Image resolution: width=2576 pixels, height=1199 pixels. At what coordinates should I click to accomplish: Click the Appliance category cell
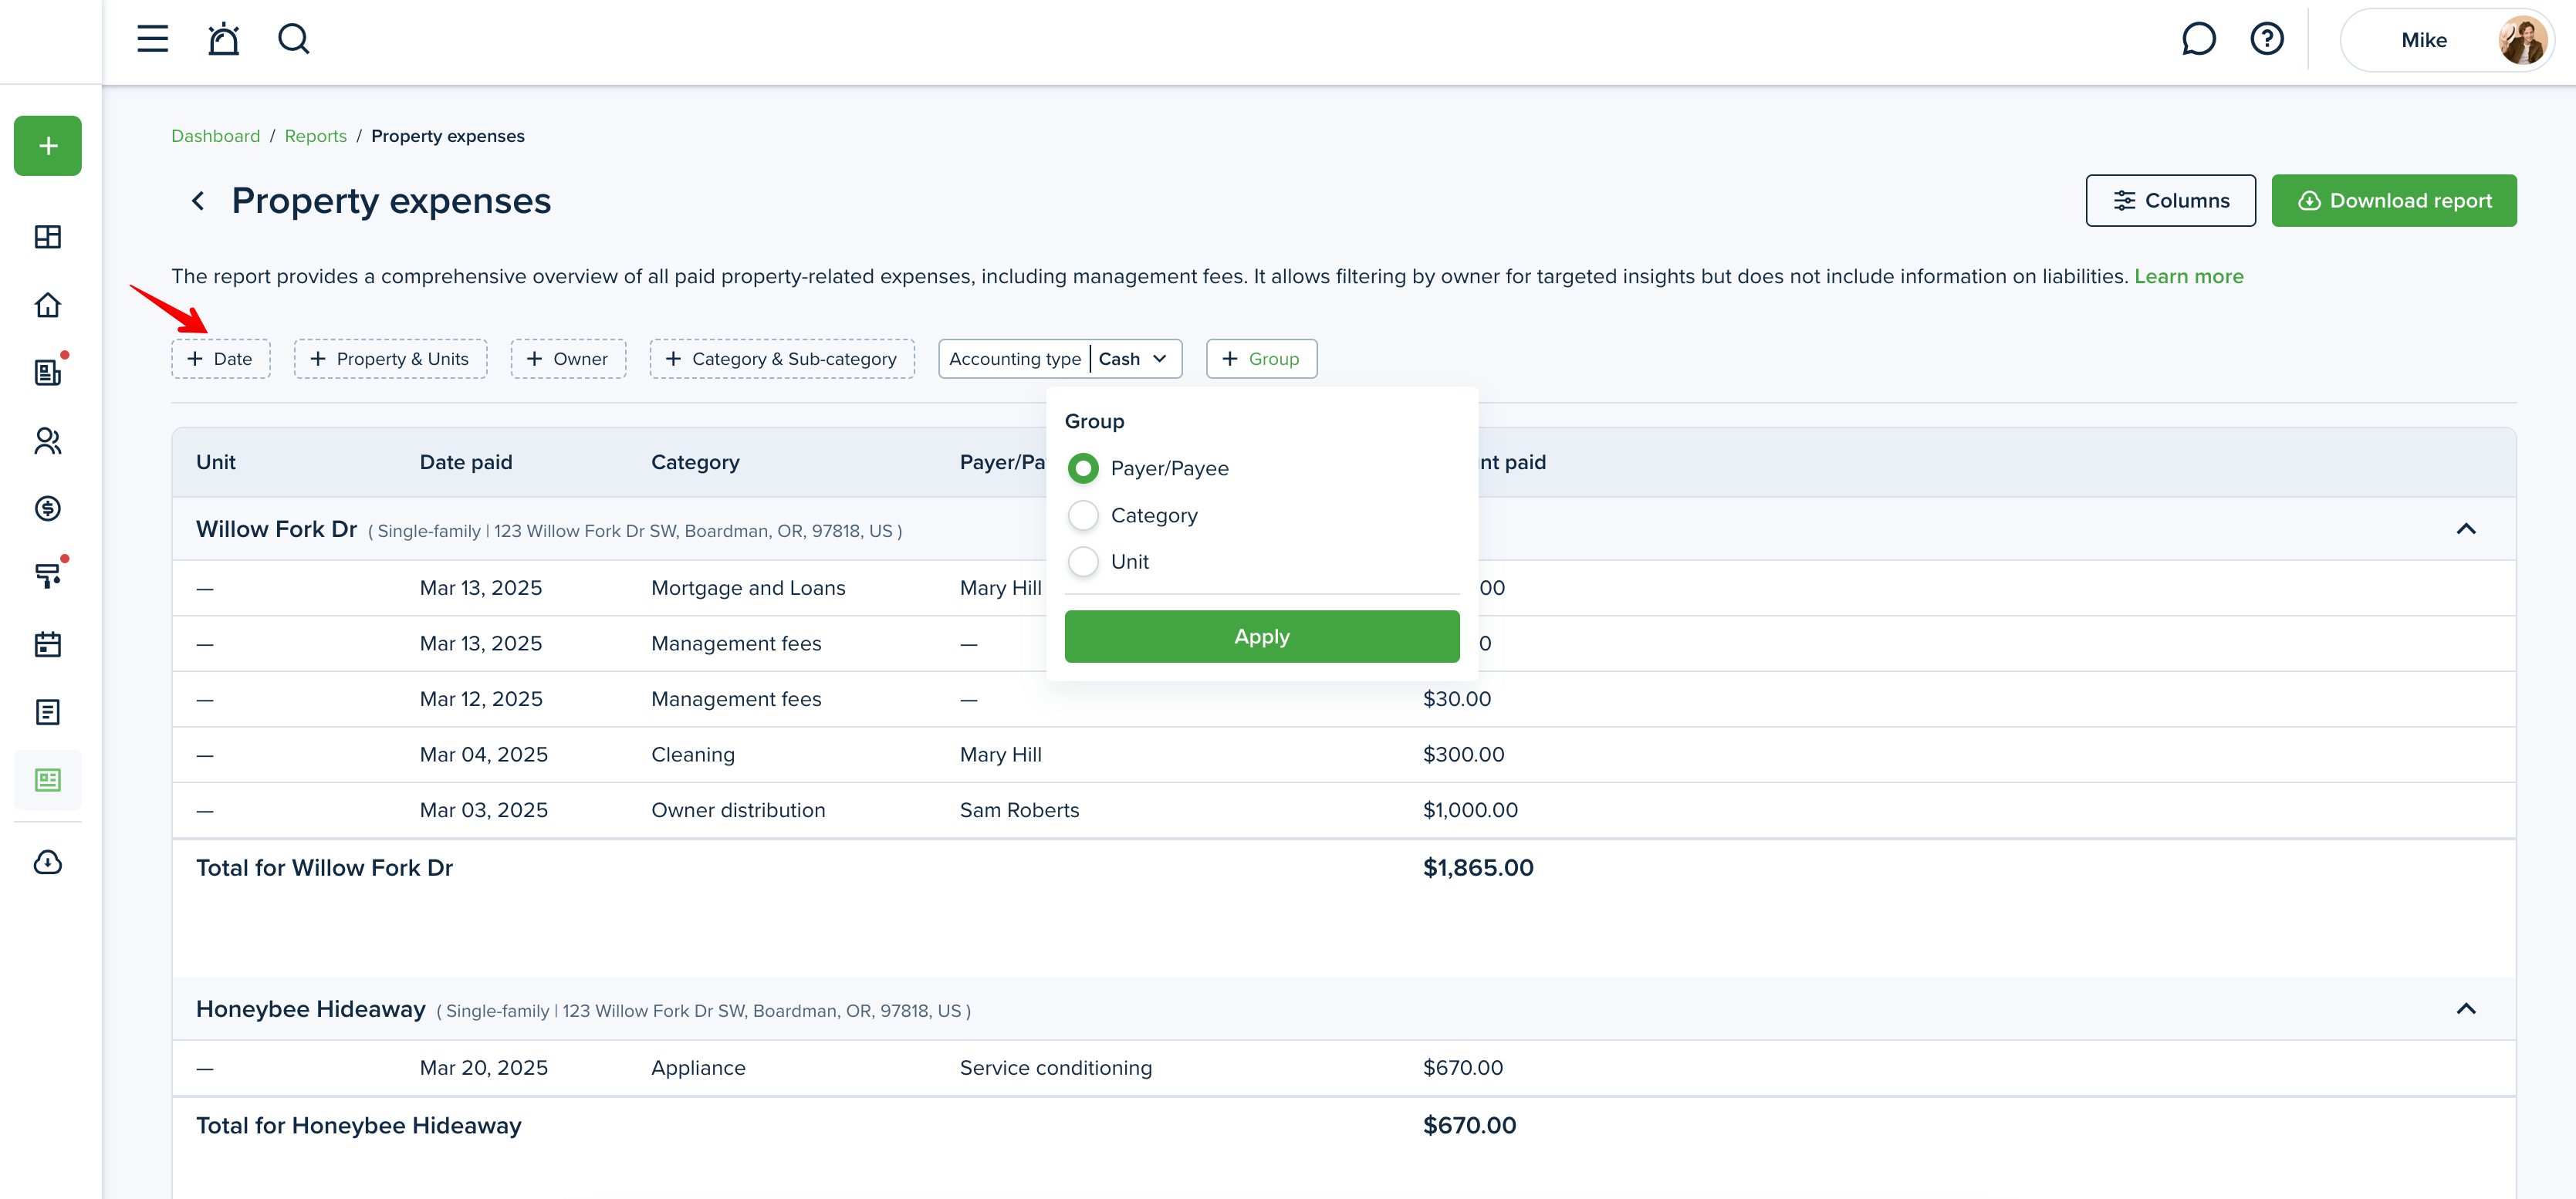coord(698,1068)
